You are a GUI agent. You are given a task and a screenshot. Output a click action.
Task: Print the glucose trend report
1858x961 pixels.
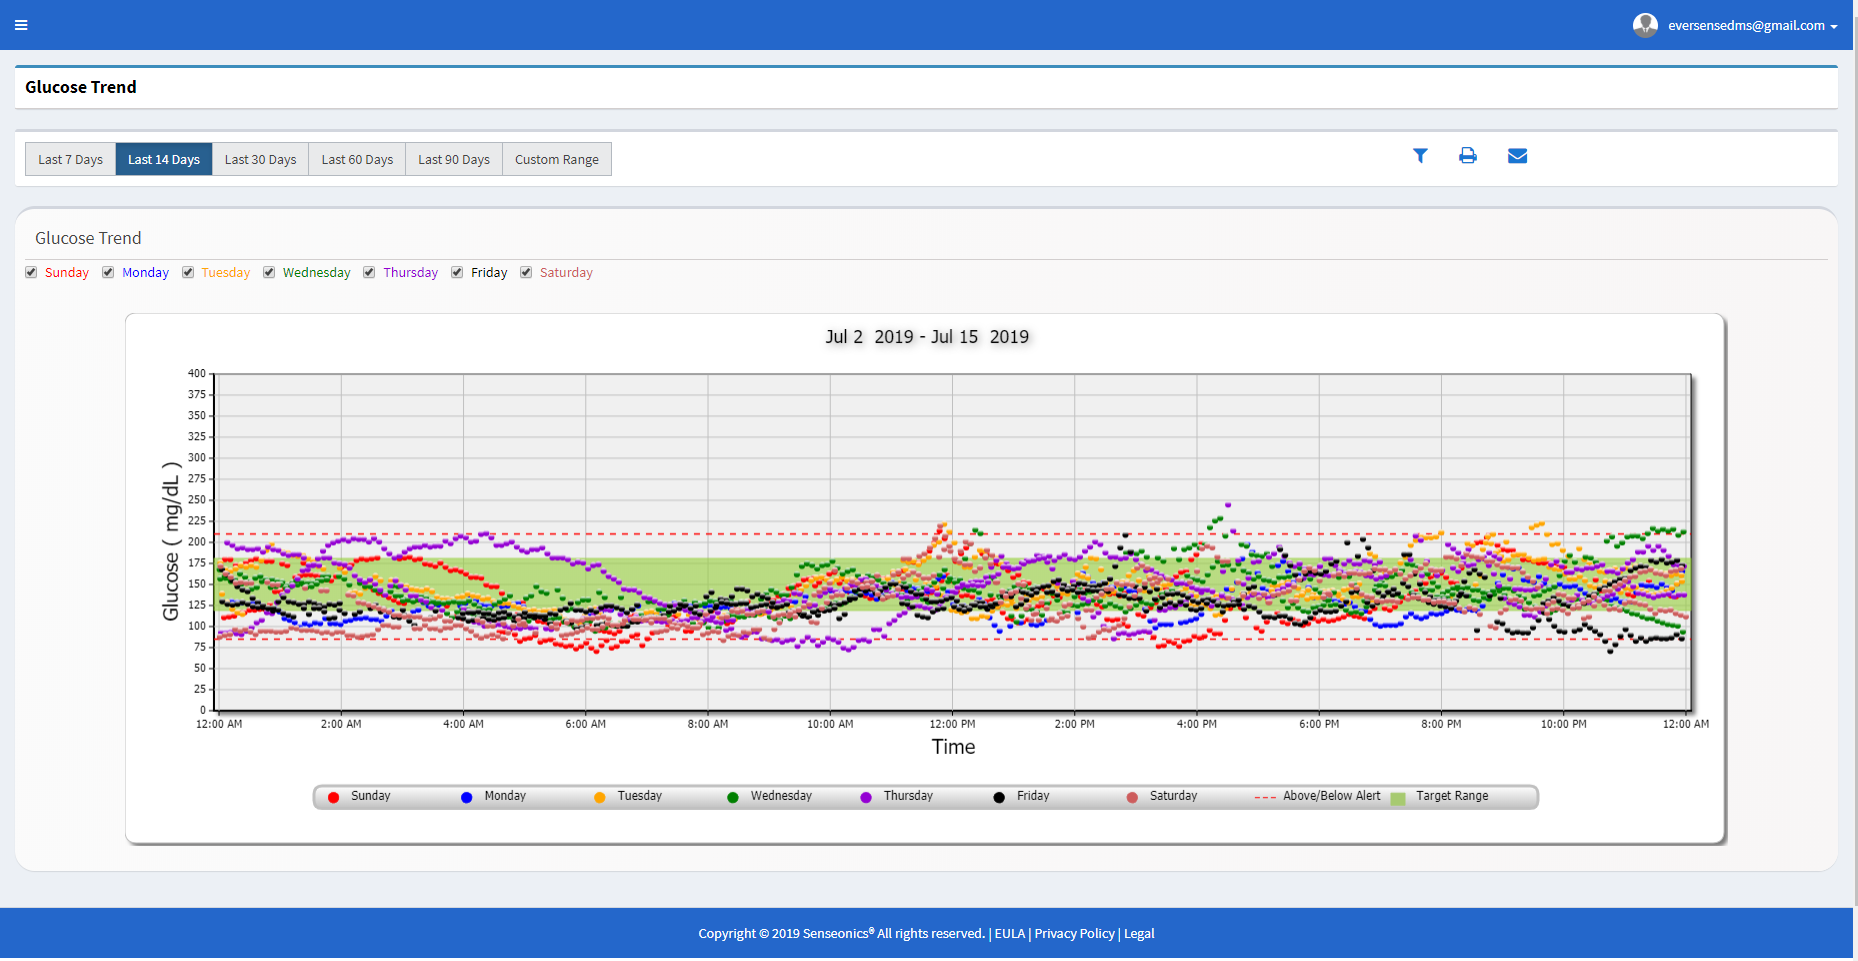(x=1468, y=156)
